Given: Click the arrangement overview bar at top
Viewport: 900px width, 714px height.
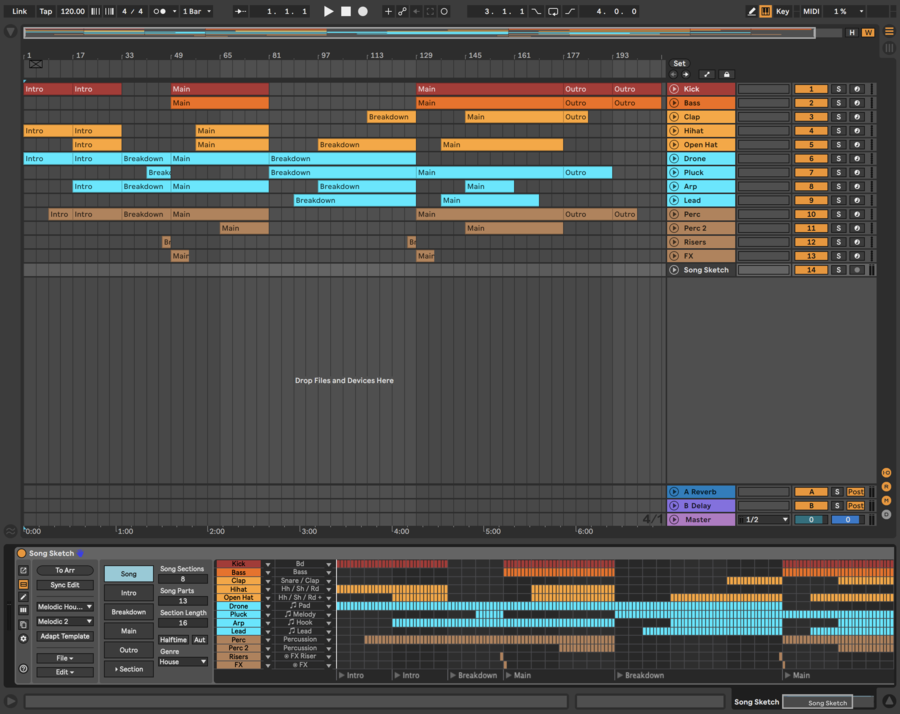Looking at the screenshot, I should (x=419, y=33).
